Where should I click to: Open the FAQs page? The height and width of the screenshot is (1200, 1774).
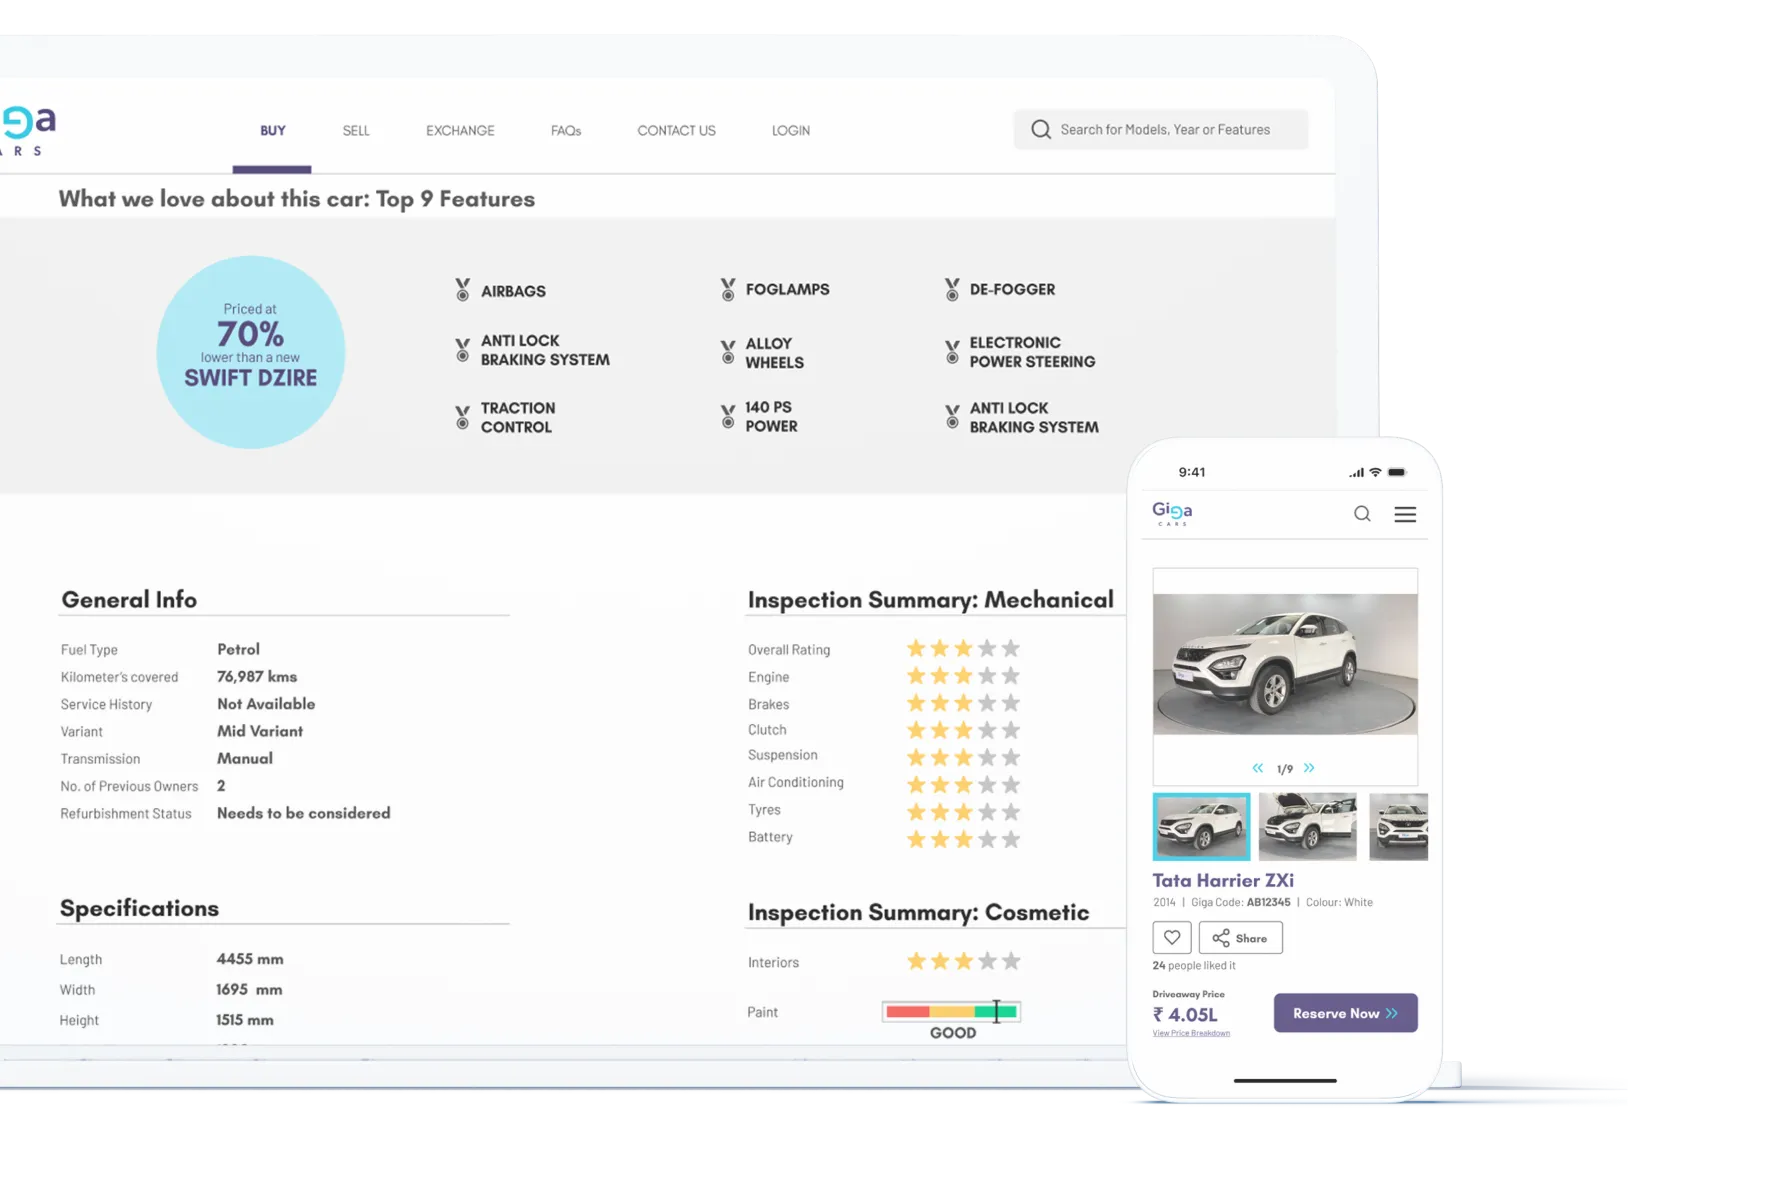[566, 131]
